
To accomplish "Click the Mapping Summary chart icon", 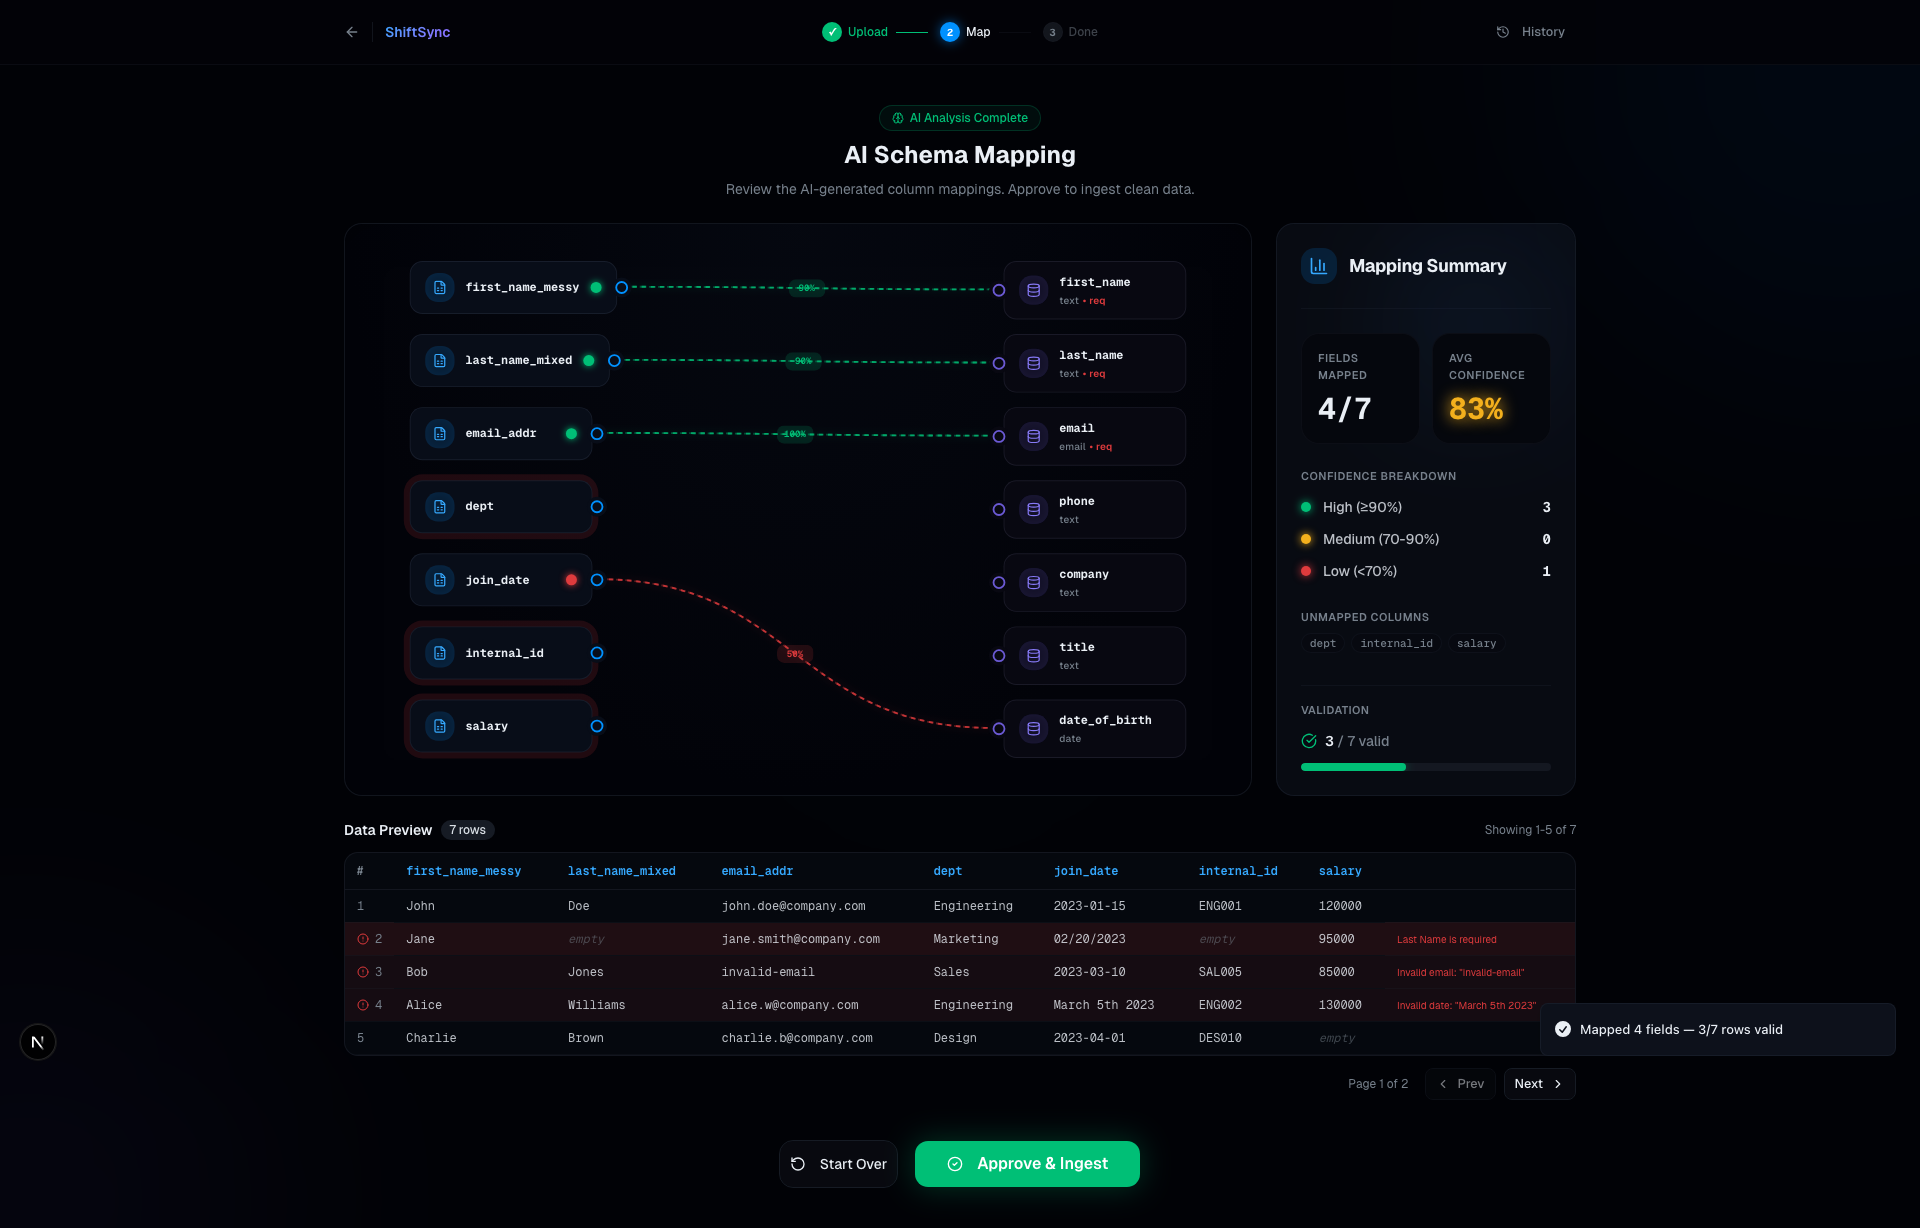I will point(1318,266).
